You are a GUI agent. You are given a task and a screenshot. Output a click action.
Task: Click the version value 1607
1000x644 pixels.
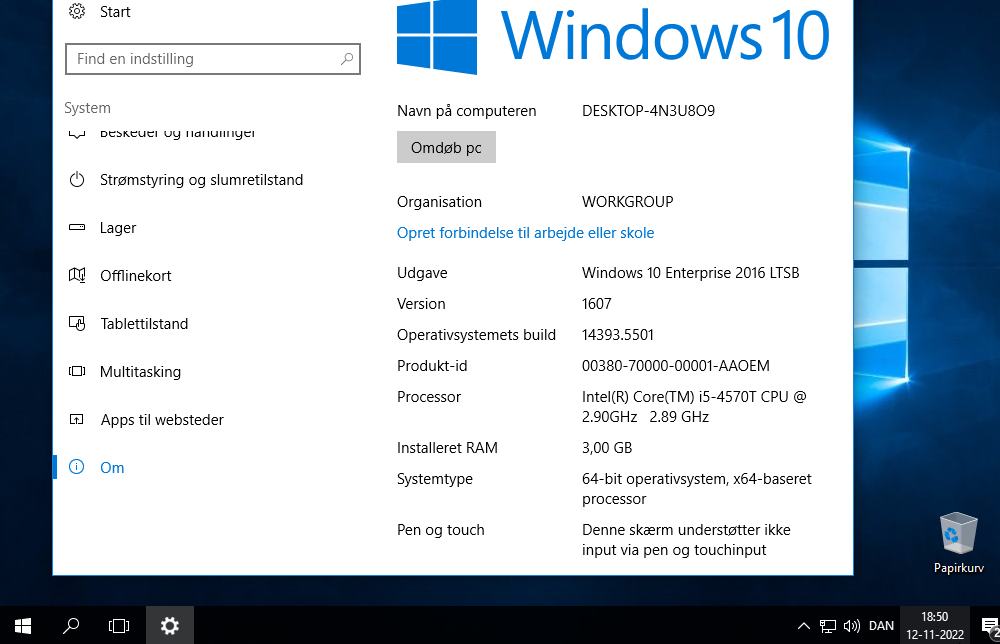[597, 304]
